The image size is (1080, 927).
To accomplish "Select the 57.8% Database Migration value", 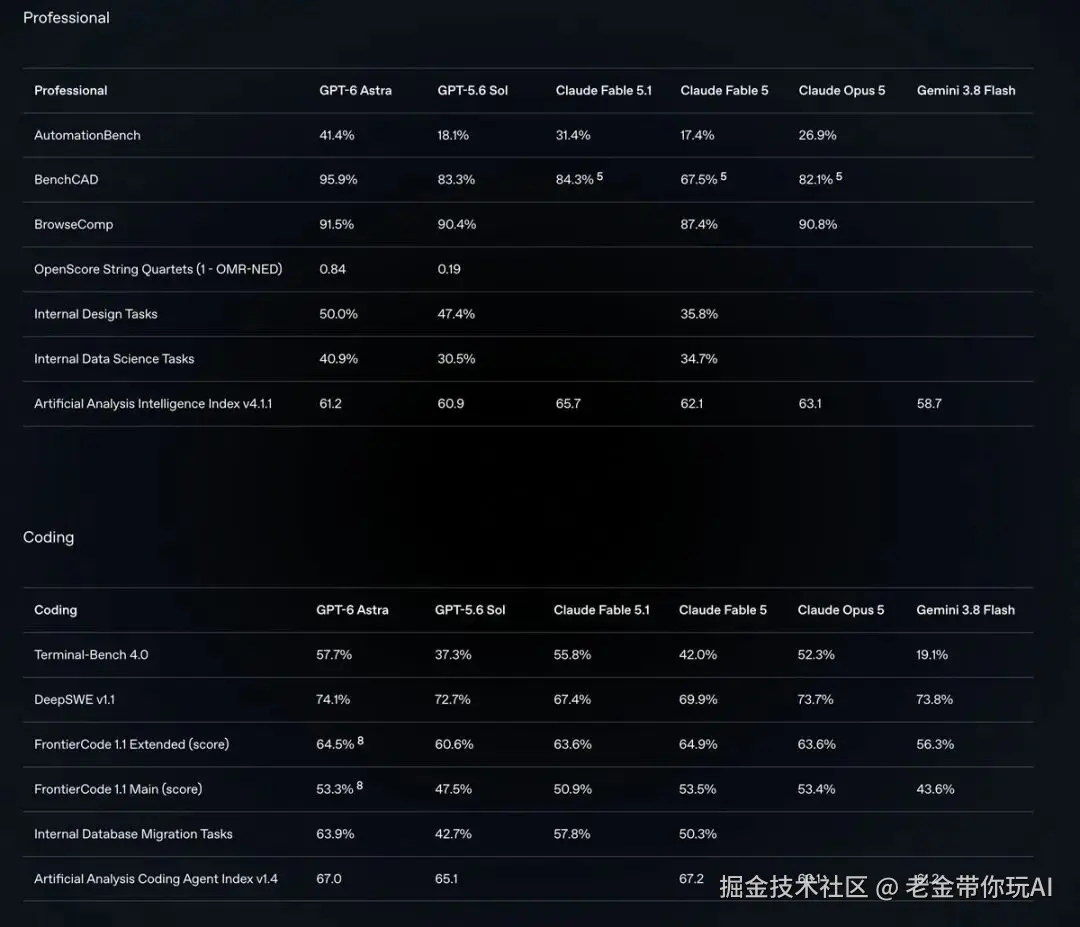I will tap(572, 834).
